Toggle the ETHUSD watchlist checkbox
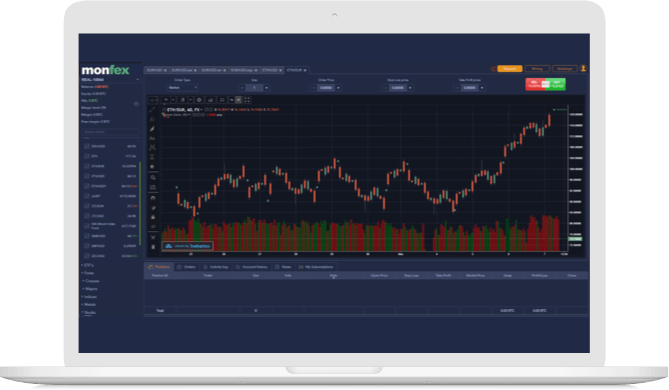 [x=87, y=176]
